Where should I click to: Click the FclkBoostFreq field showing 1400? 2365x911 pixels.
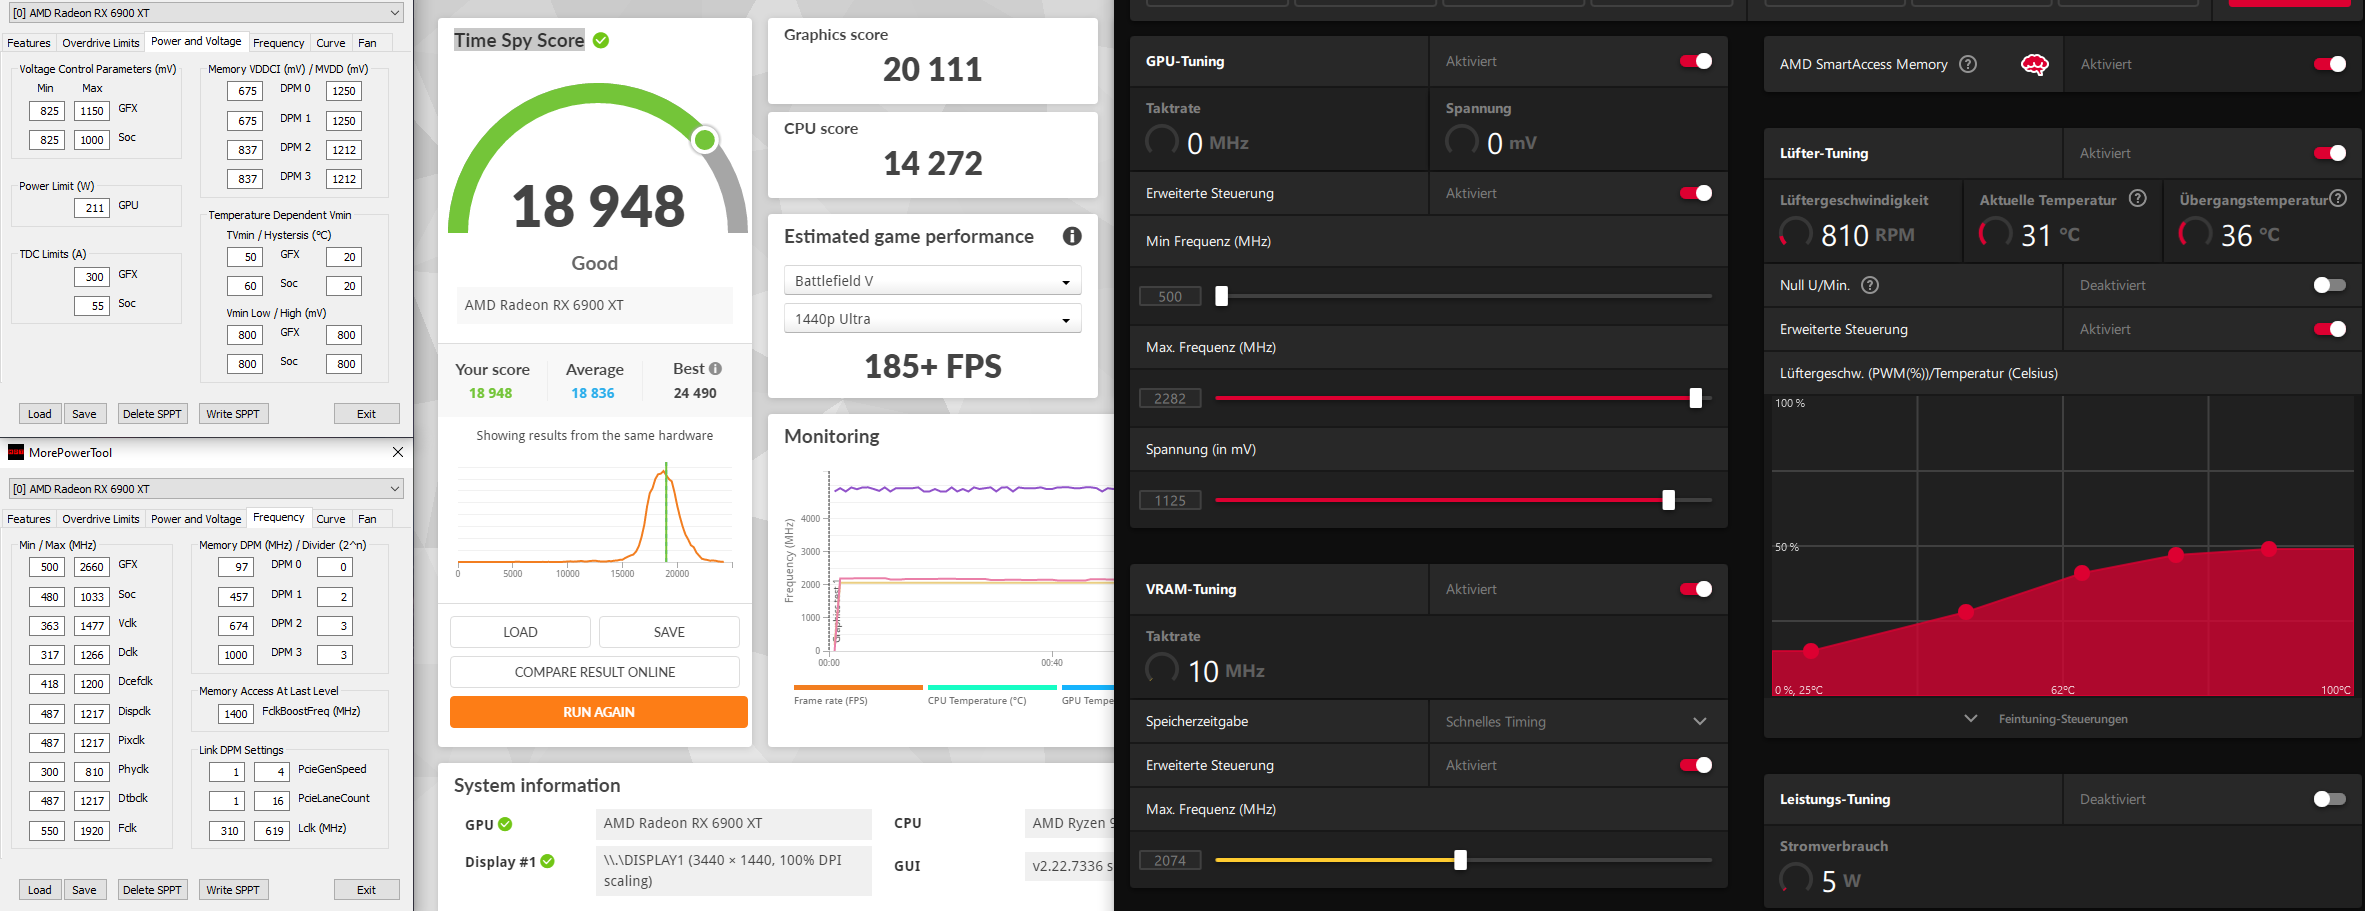click(236, 714)
